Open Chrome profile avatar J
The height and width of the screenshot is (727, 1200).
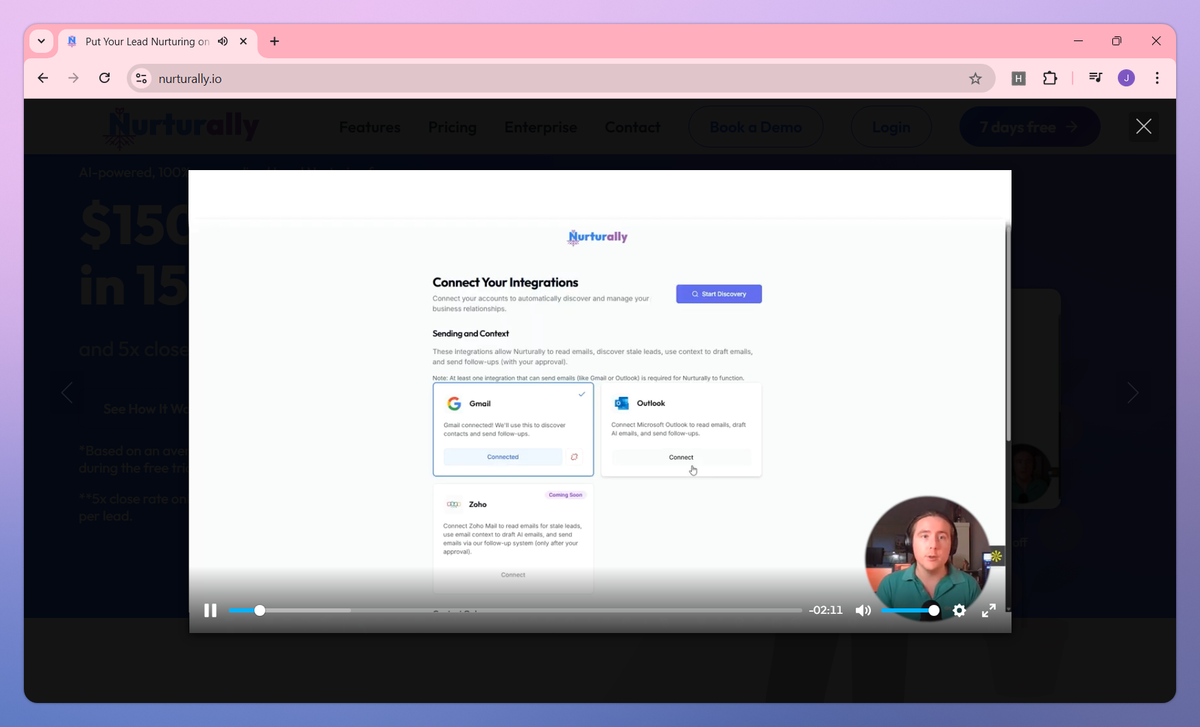(1126, 78)
